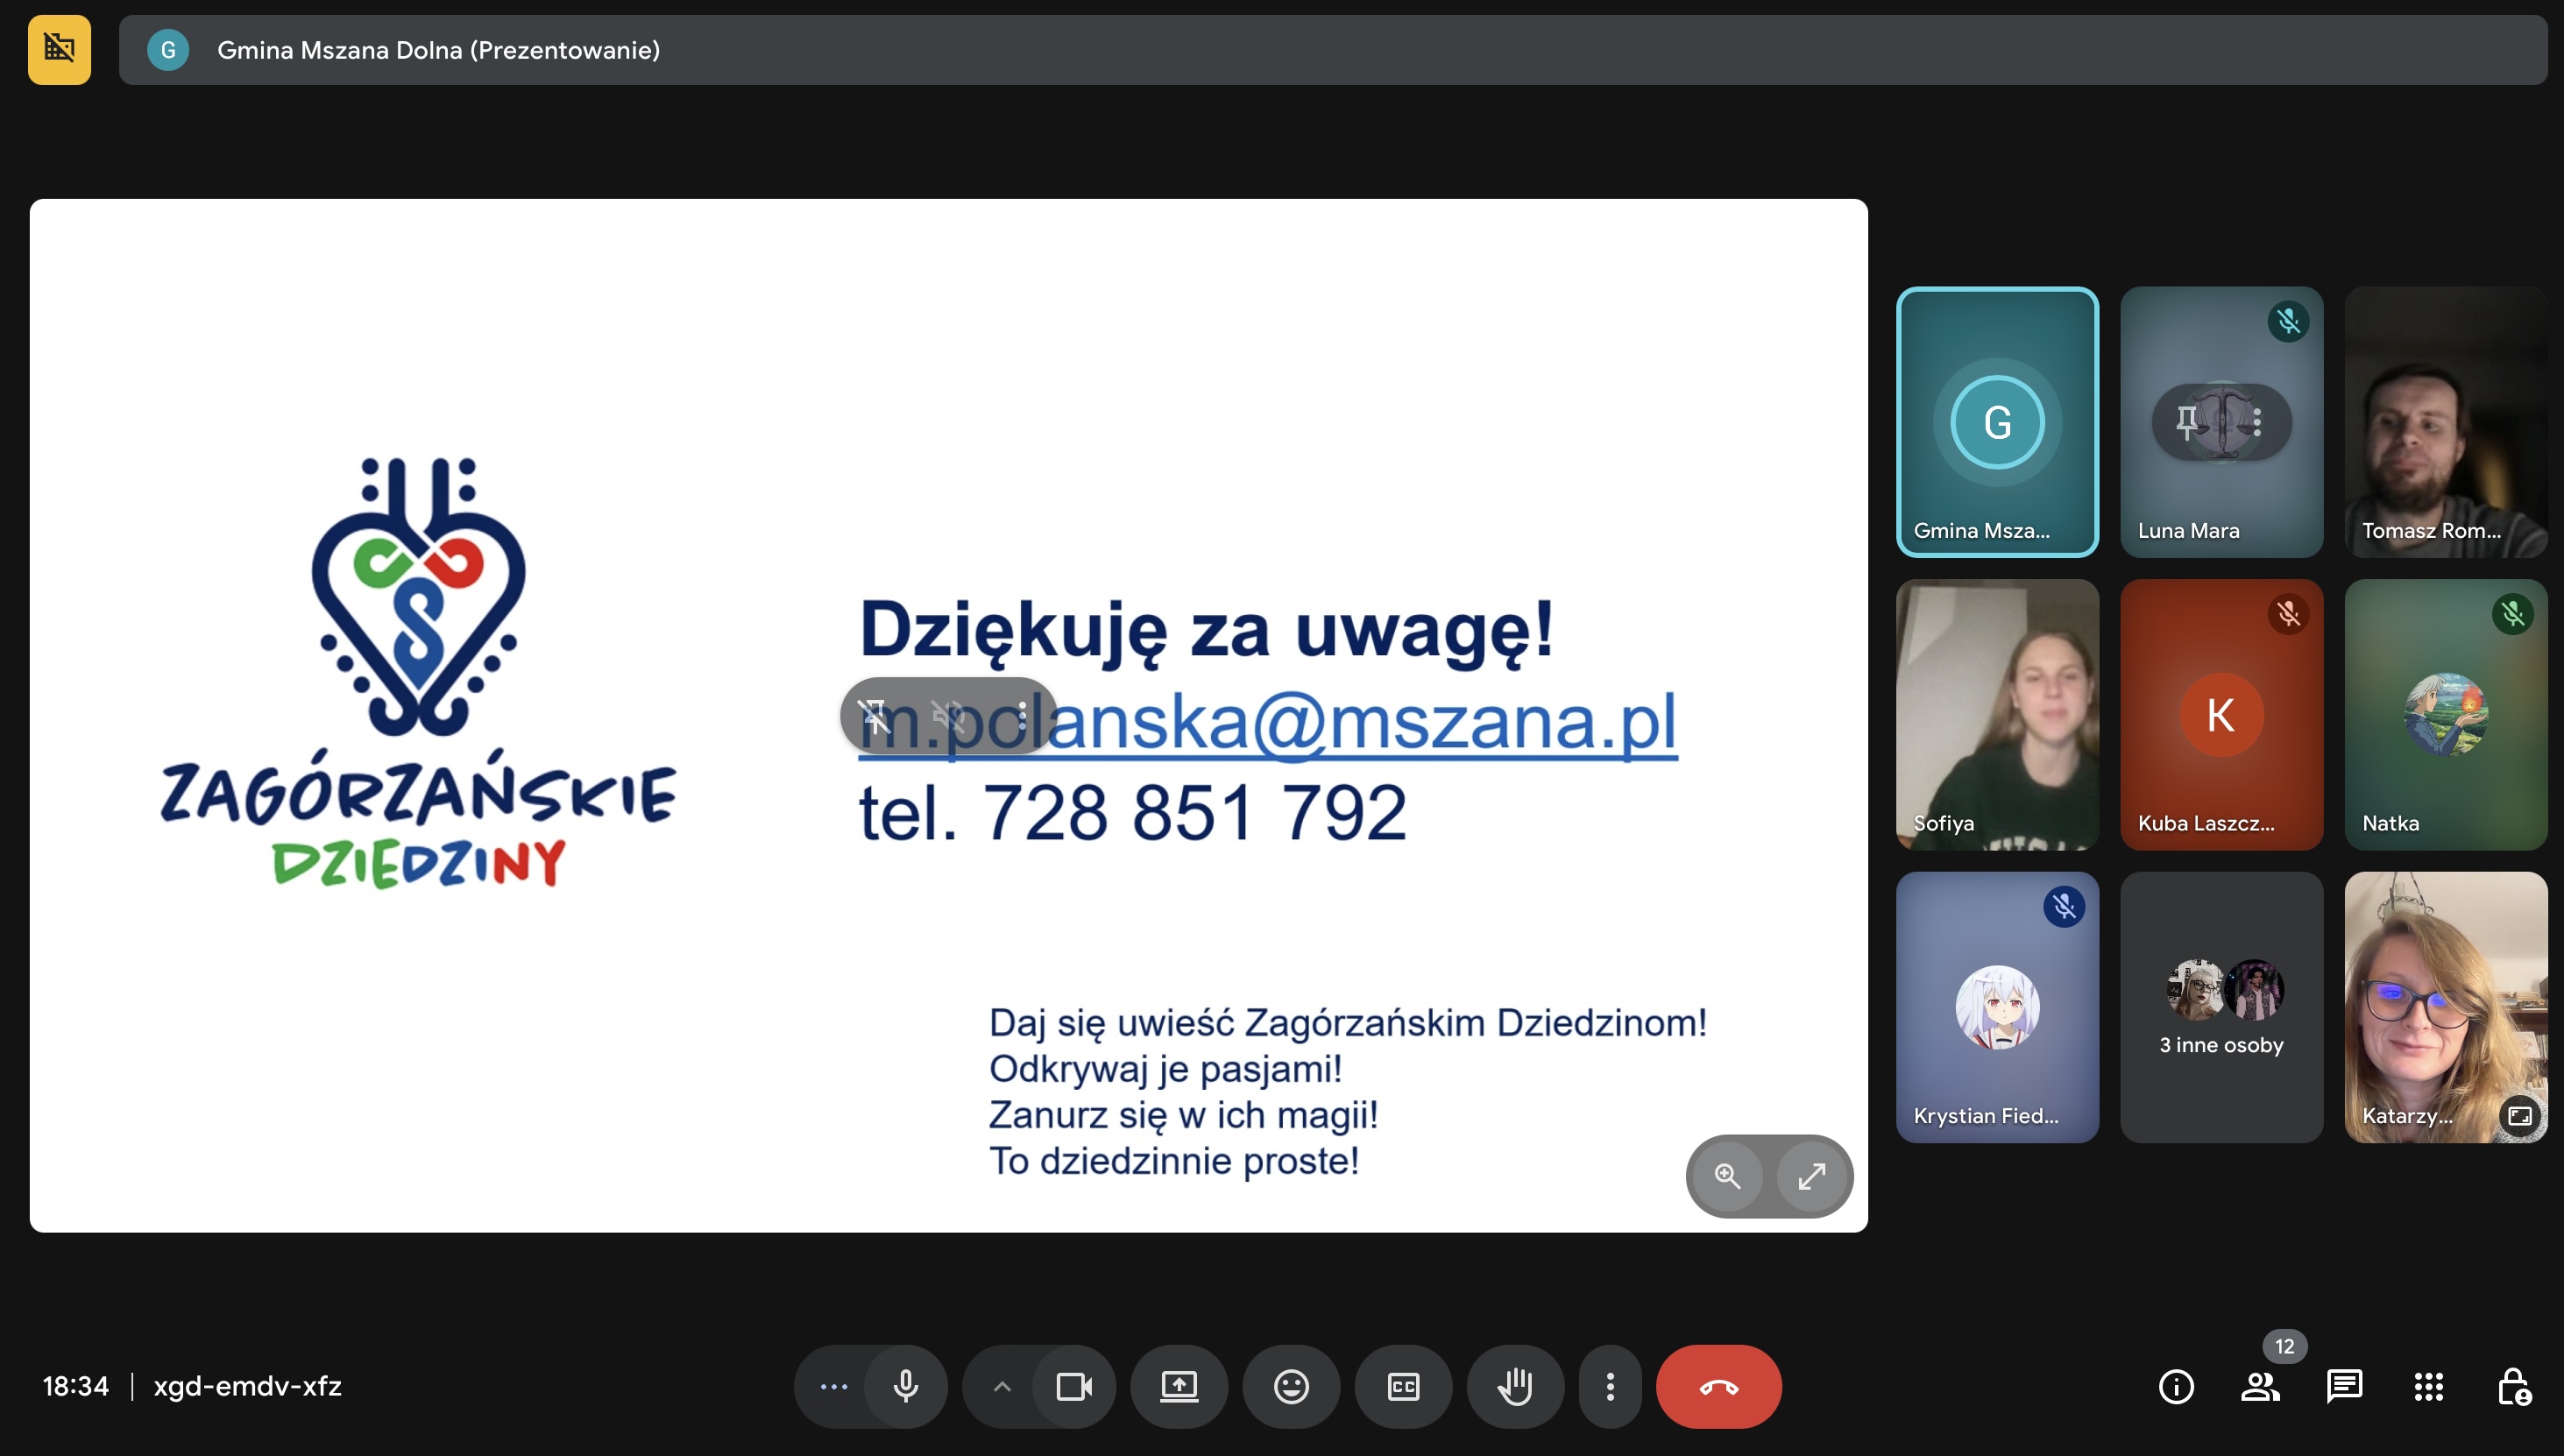Image resolution: width=2564 pixels, height=1456 pixels.
Task: Open the emoji reactions picker
Action: [1291, 1386]
